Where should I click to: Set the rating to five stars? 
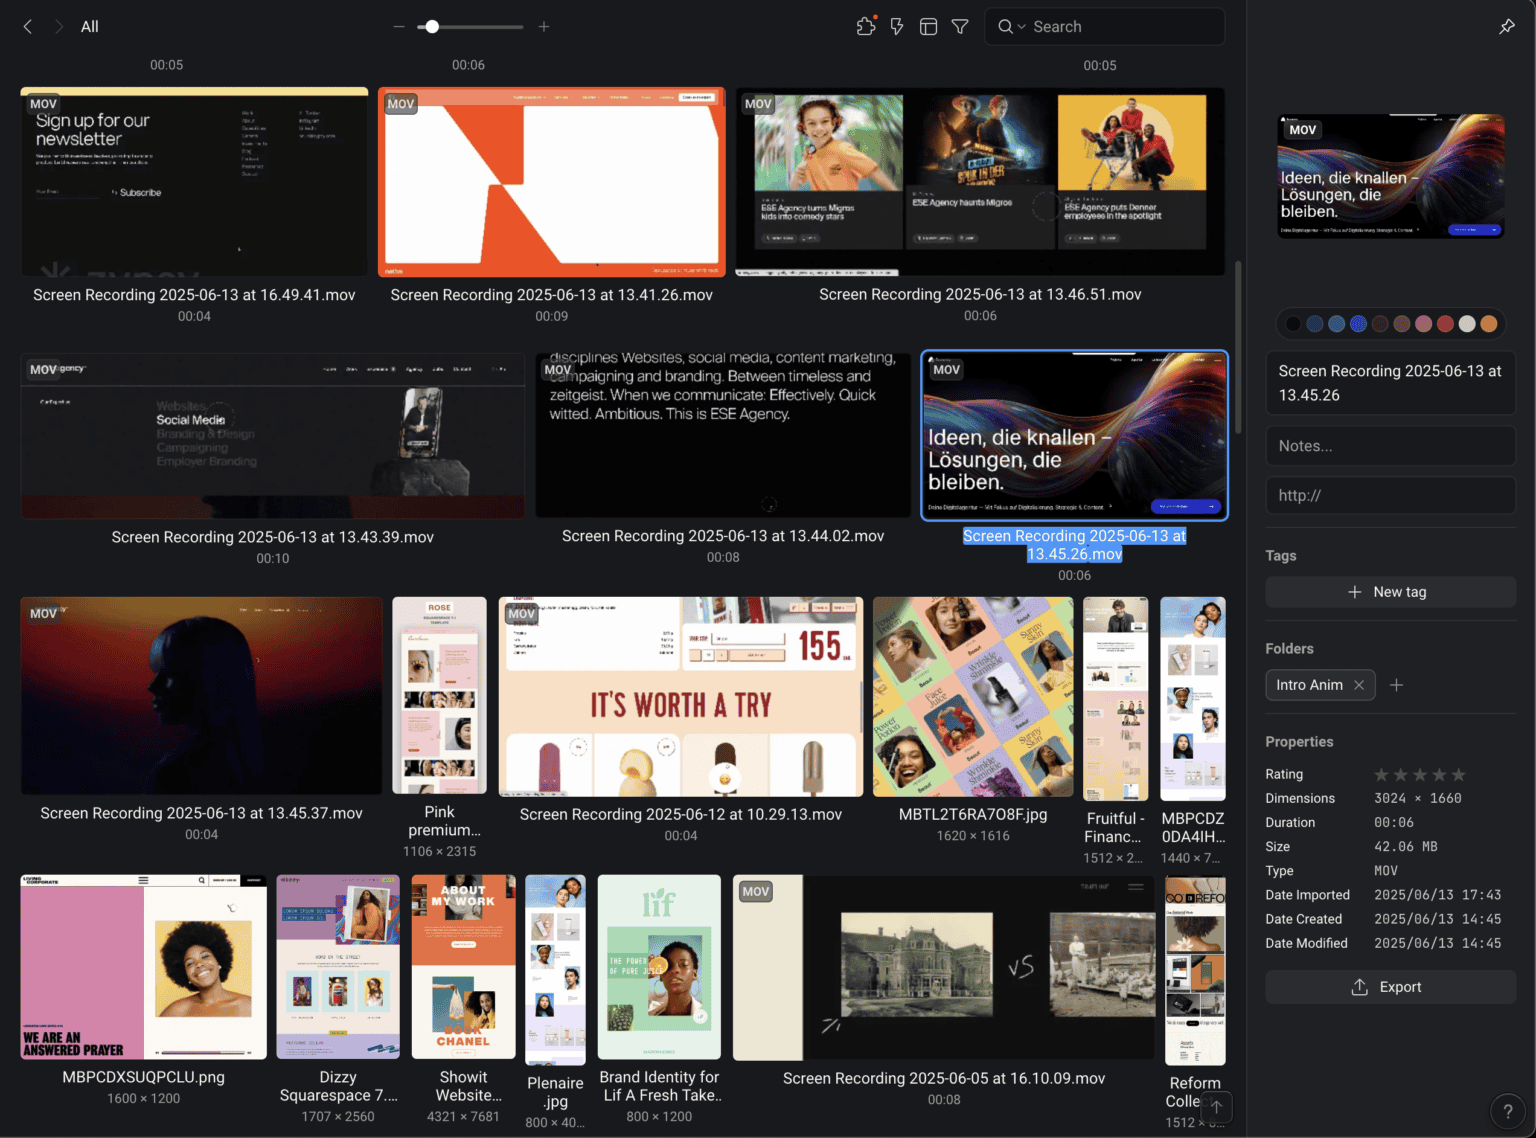pos(1459,775)
